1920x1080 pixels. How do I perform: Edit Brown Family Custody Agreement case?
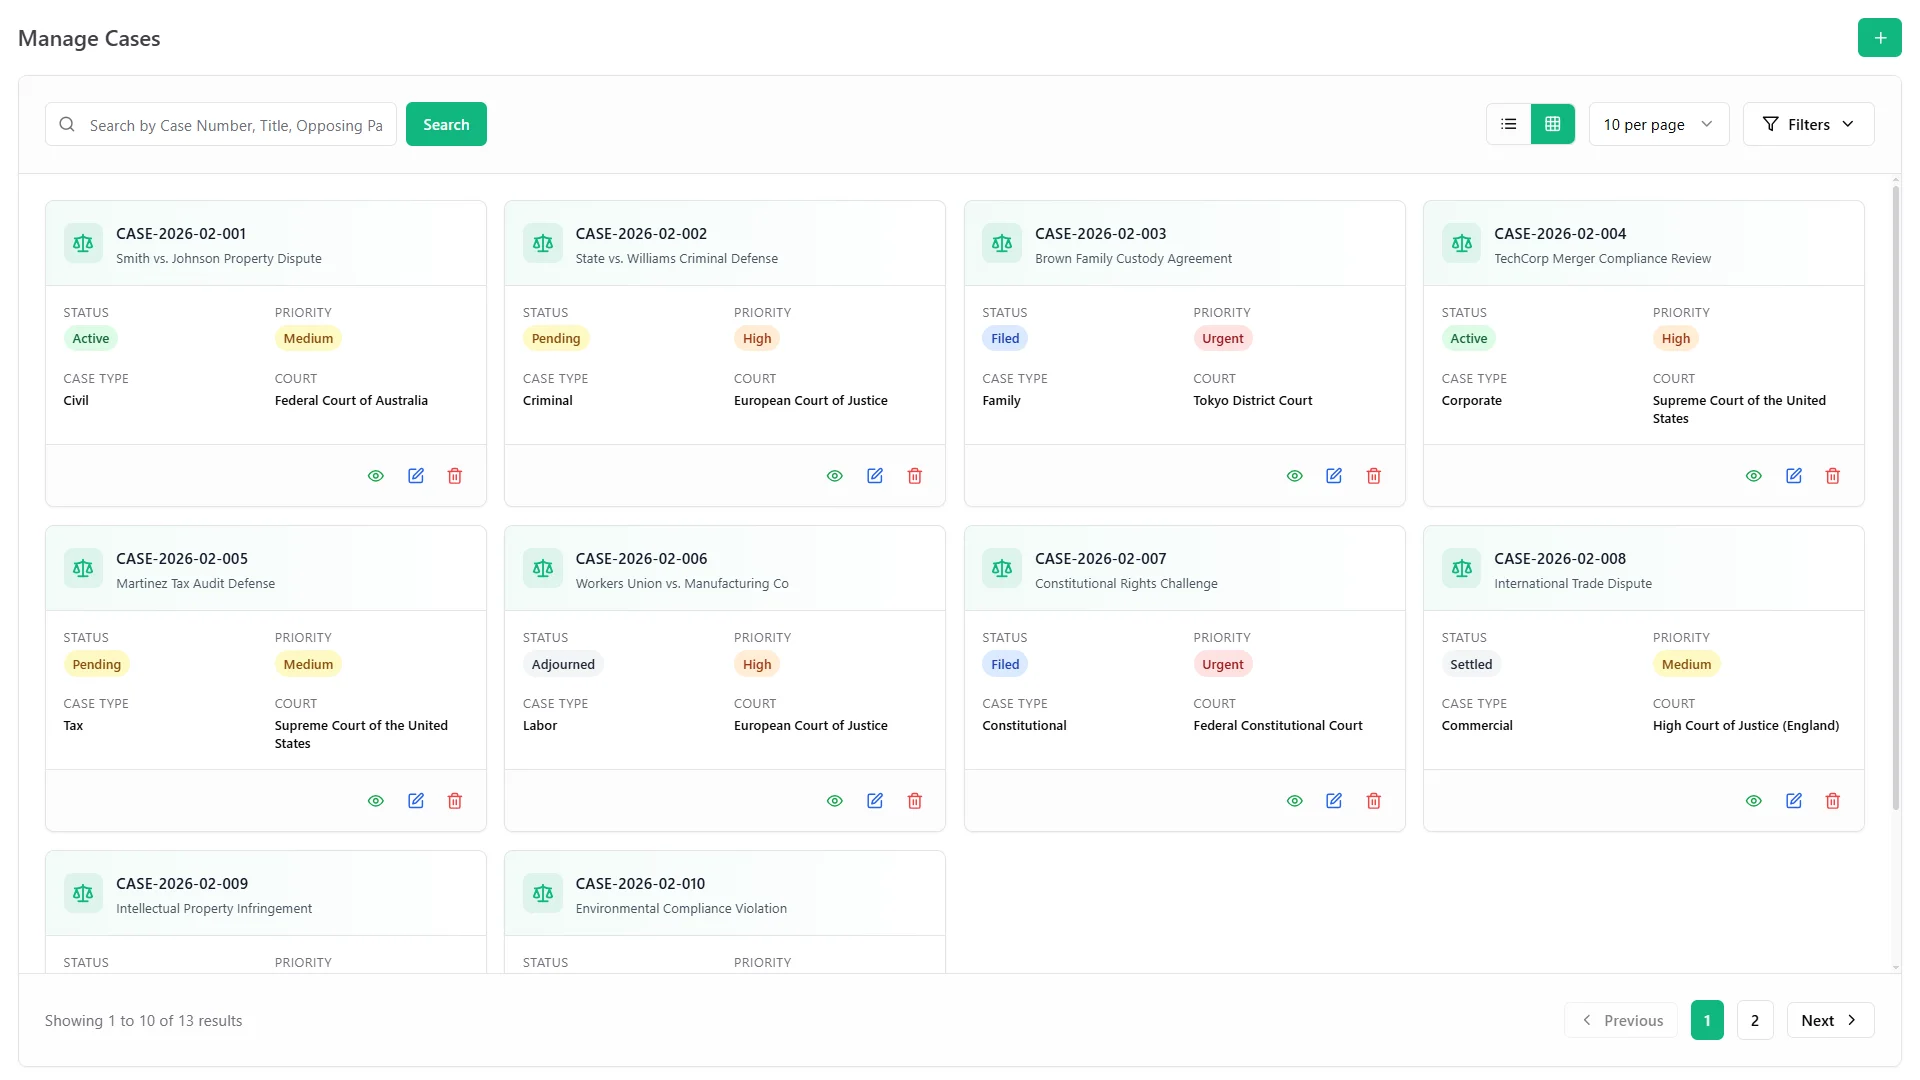[x=1334, y=476]
